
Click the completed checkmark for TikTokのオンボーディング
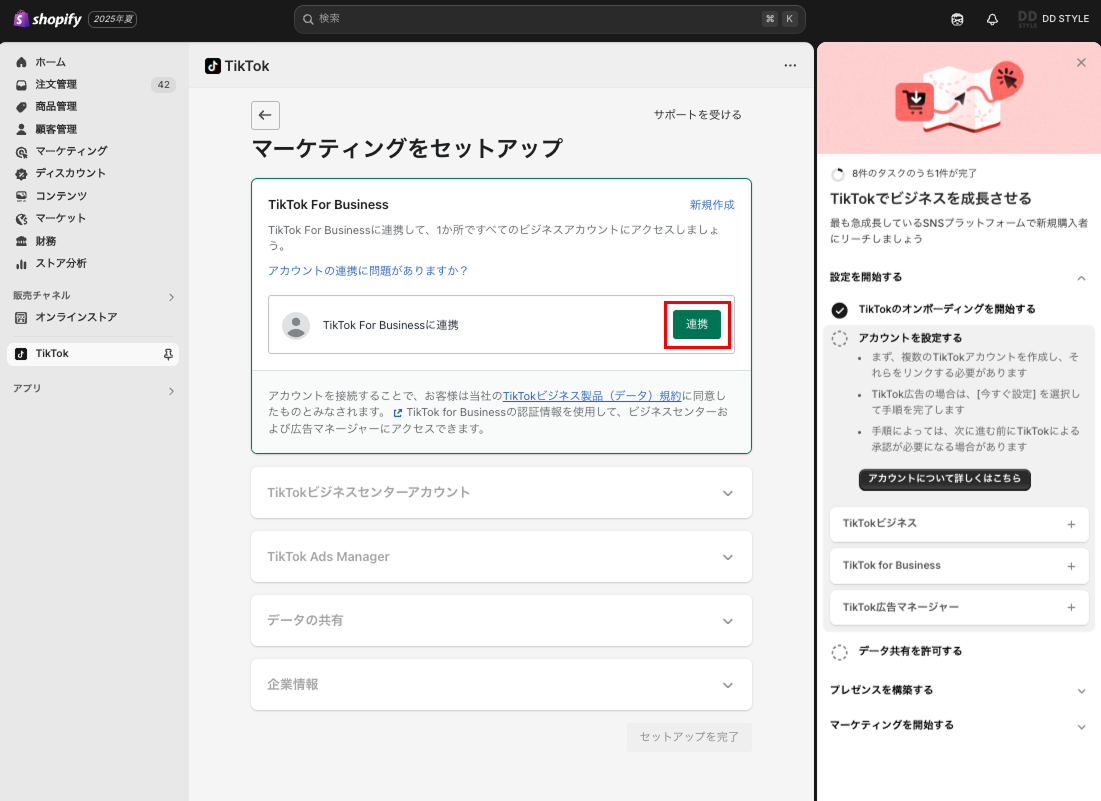coord(839,310)
